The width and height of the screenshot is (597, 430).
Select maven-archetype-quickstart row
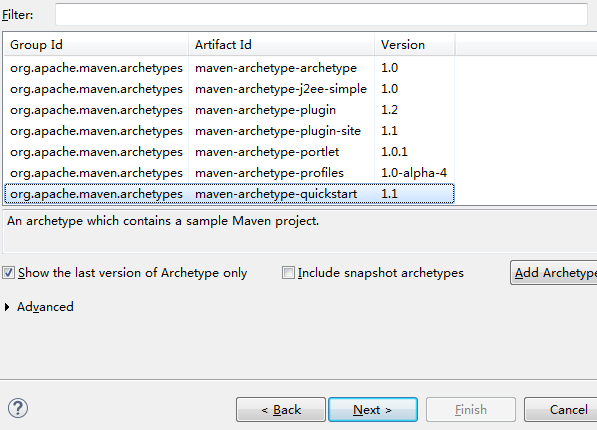pos(229,193)
